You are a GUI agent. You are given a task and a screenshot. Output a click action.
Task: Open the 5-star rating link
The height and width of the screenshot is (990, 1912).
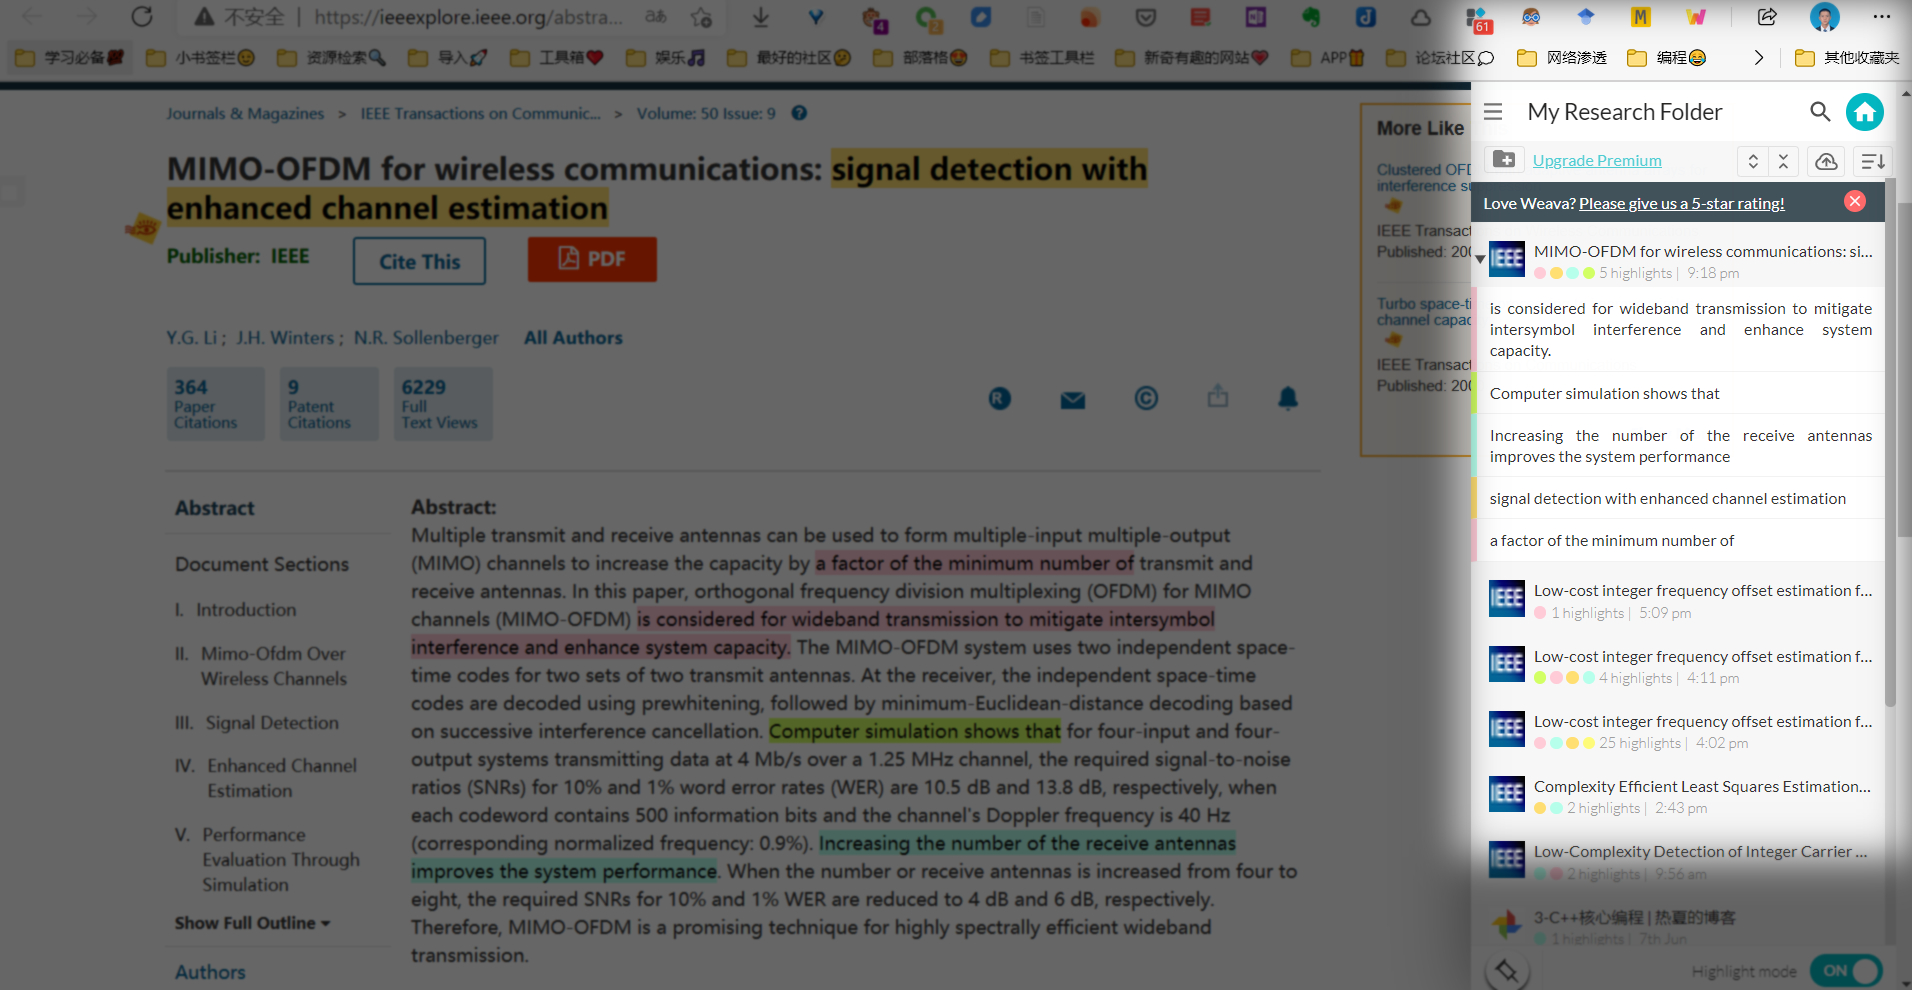tap(1681, 204)
